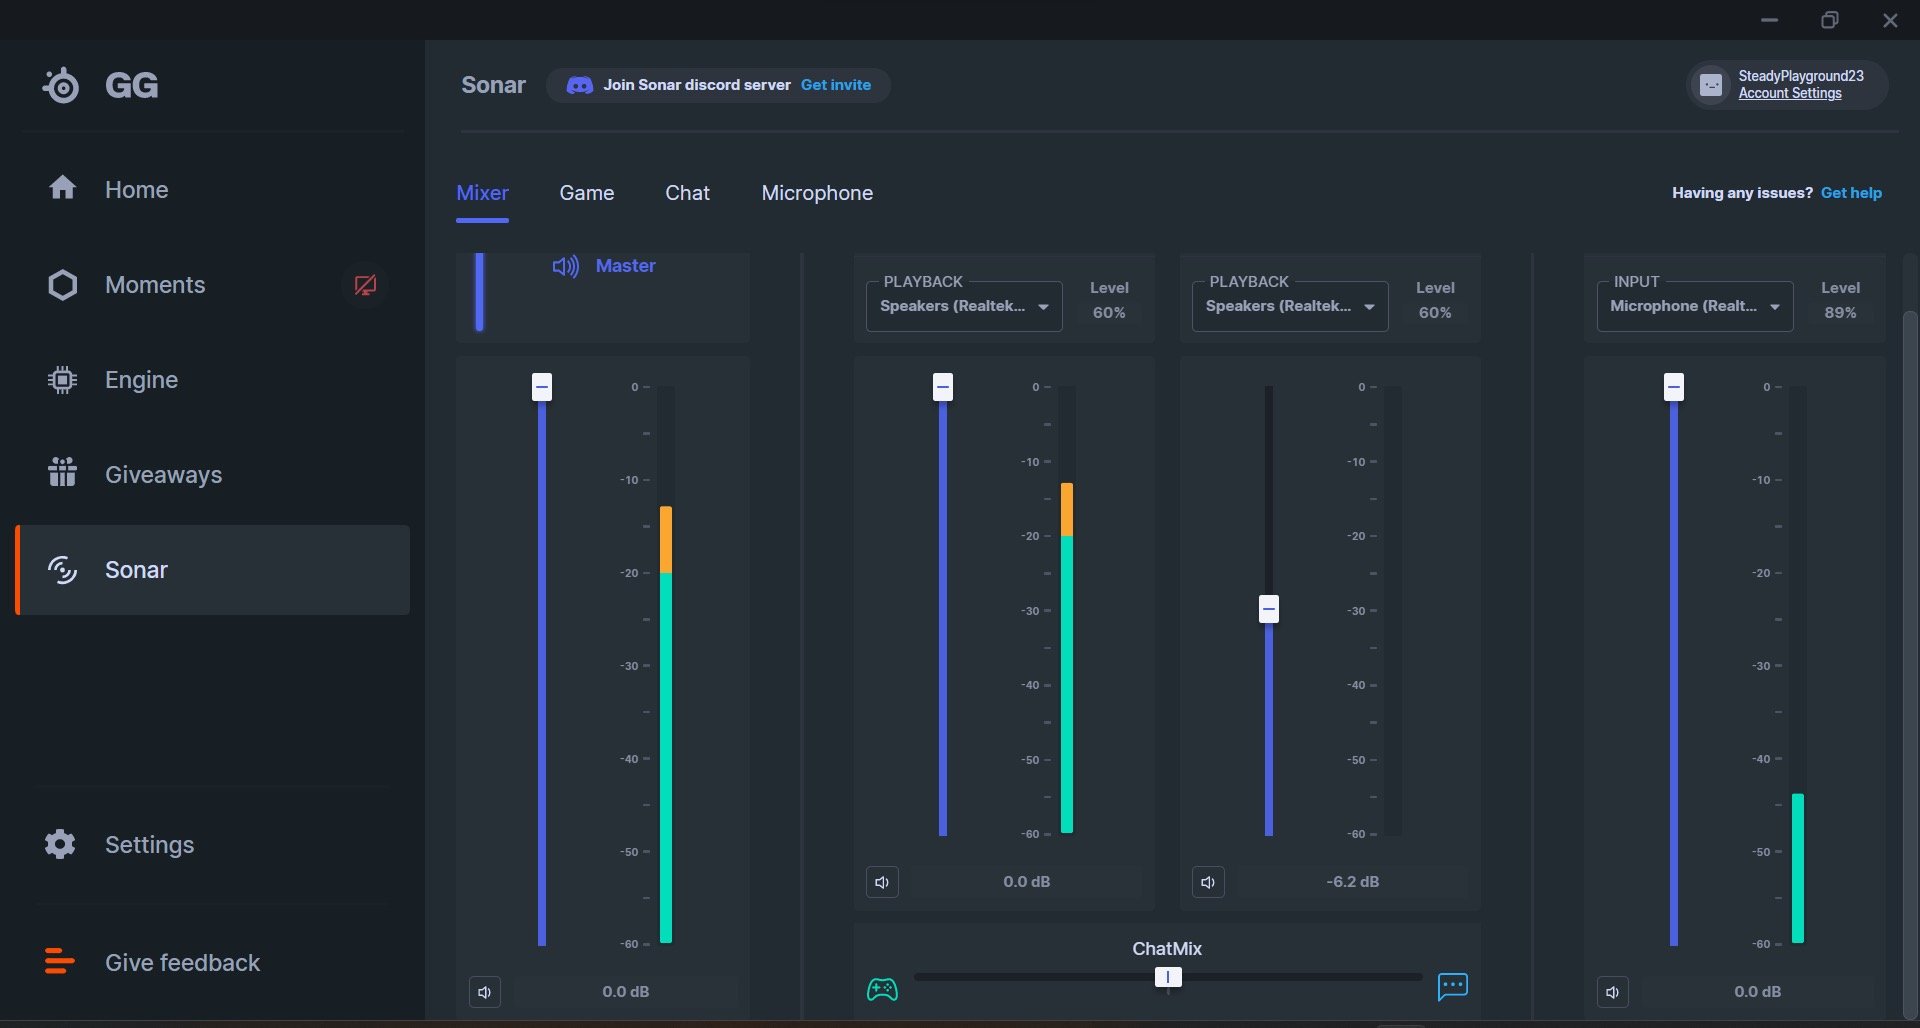Click the Discord logo icon

coord(579,85)
